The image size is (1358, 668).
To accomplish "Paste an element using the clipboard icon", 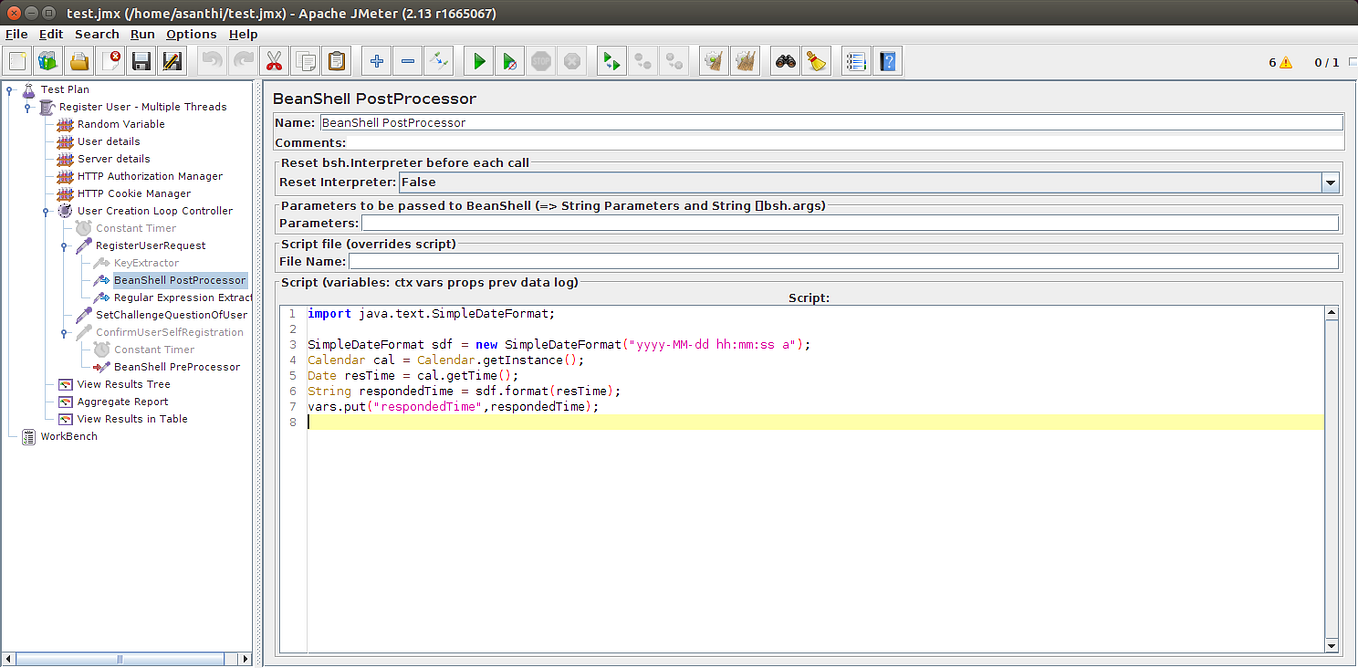I will point(337,60).
